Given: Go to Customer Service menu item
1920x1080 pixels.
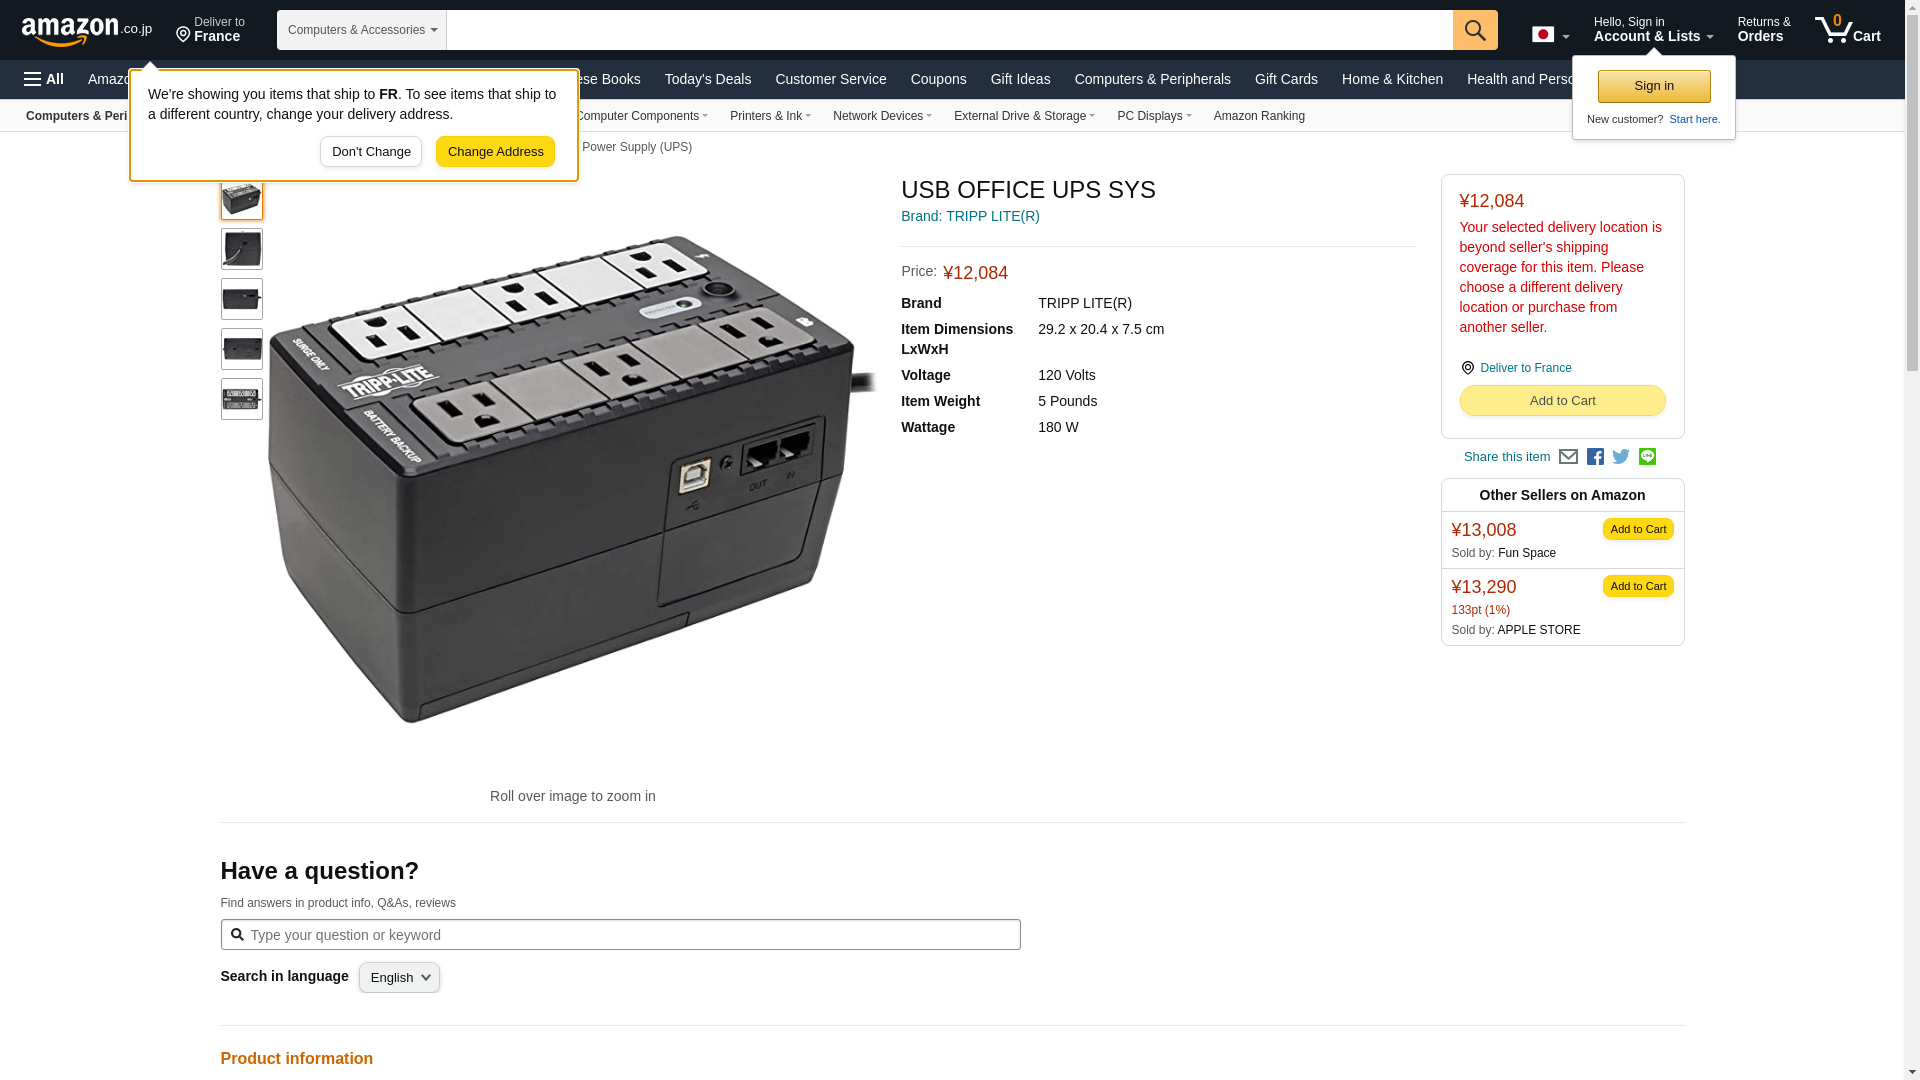Looking at the screenshot, I should [830, 79].
